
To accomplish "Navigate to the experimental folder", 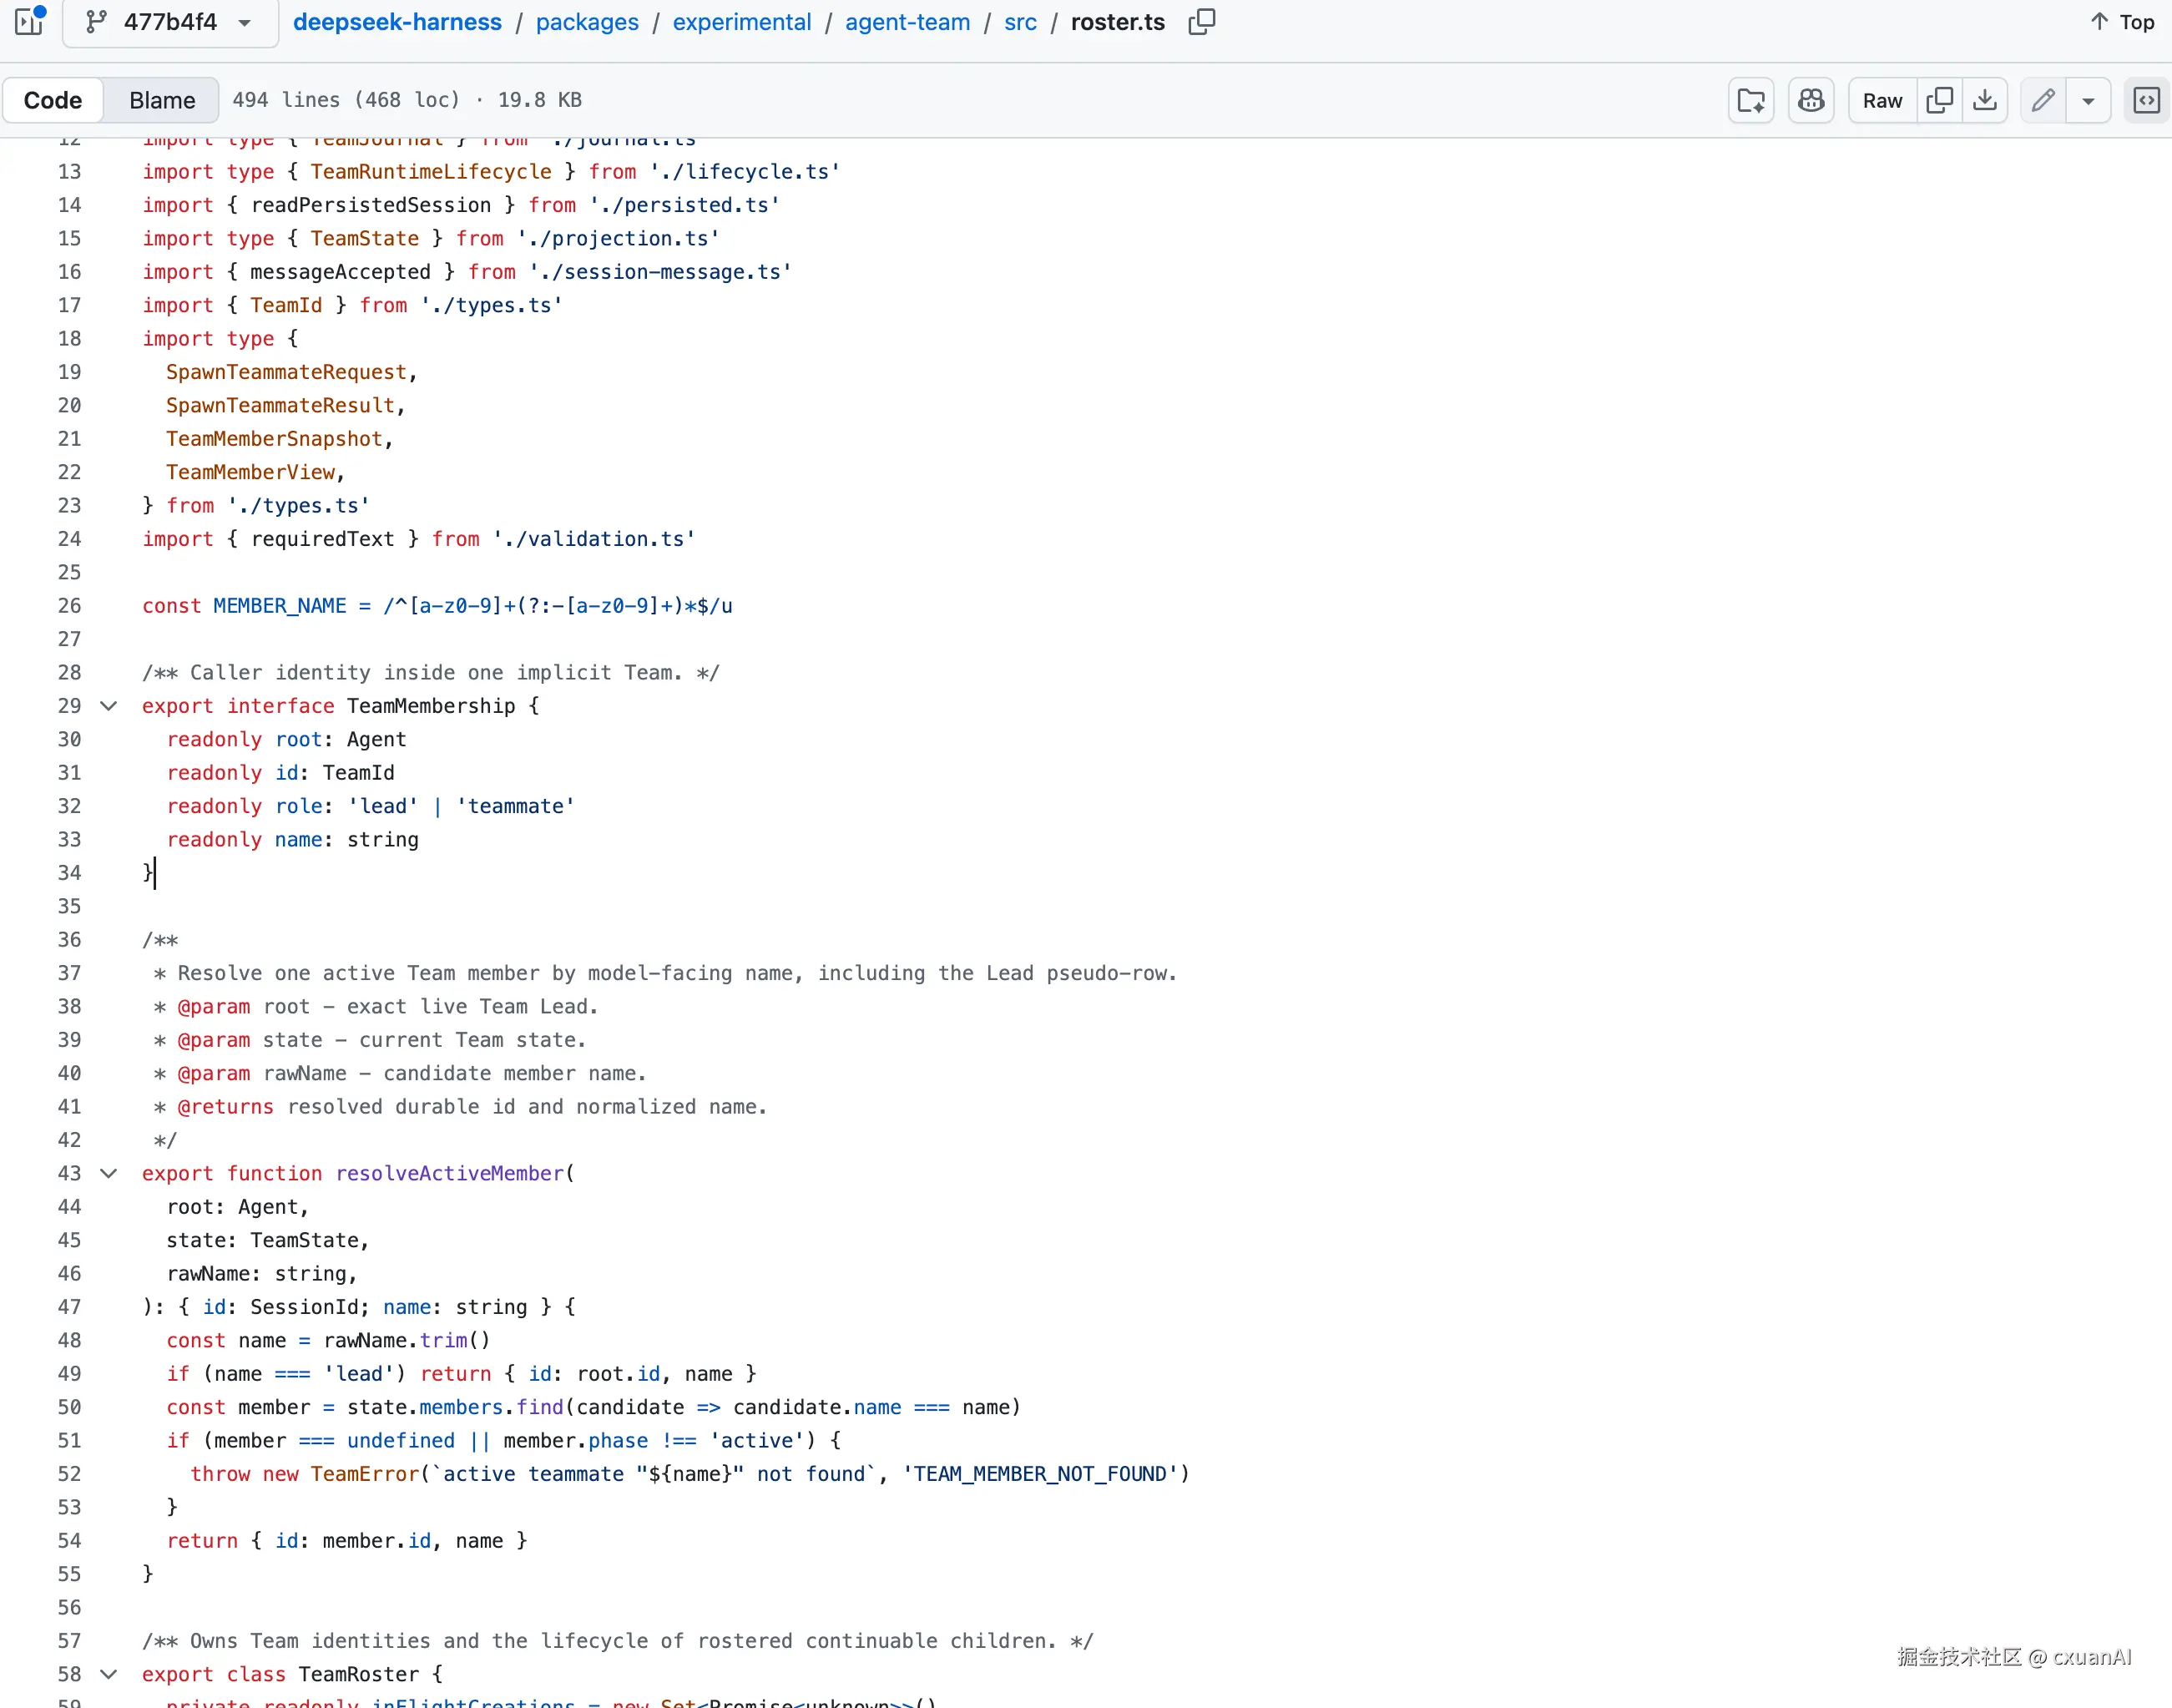I will coord(742,22).
